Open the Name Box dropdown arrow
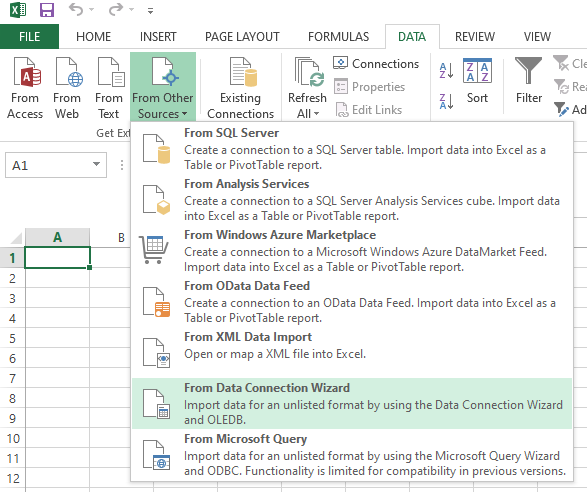The height and width of the screenshot is (492, 587). point(96,164)
